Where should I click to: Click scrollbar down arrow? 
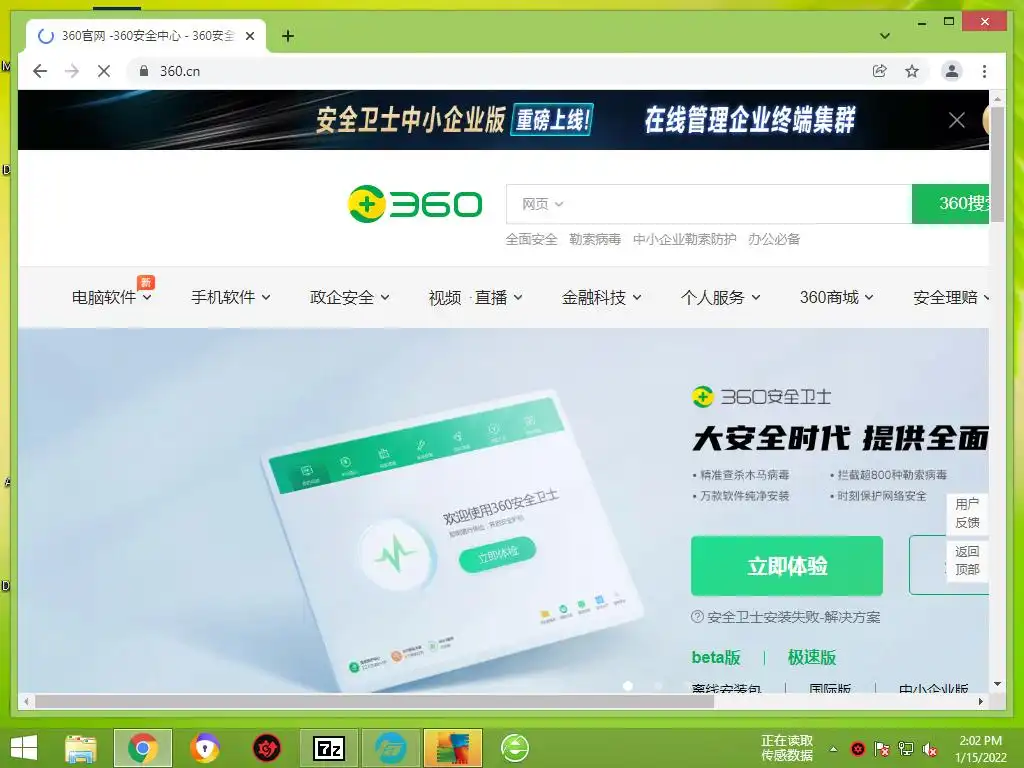point(997,684)
